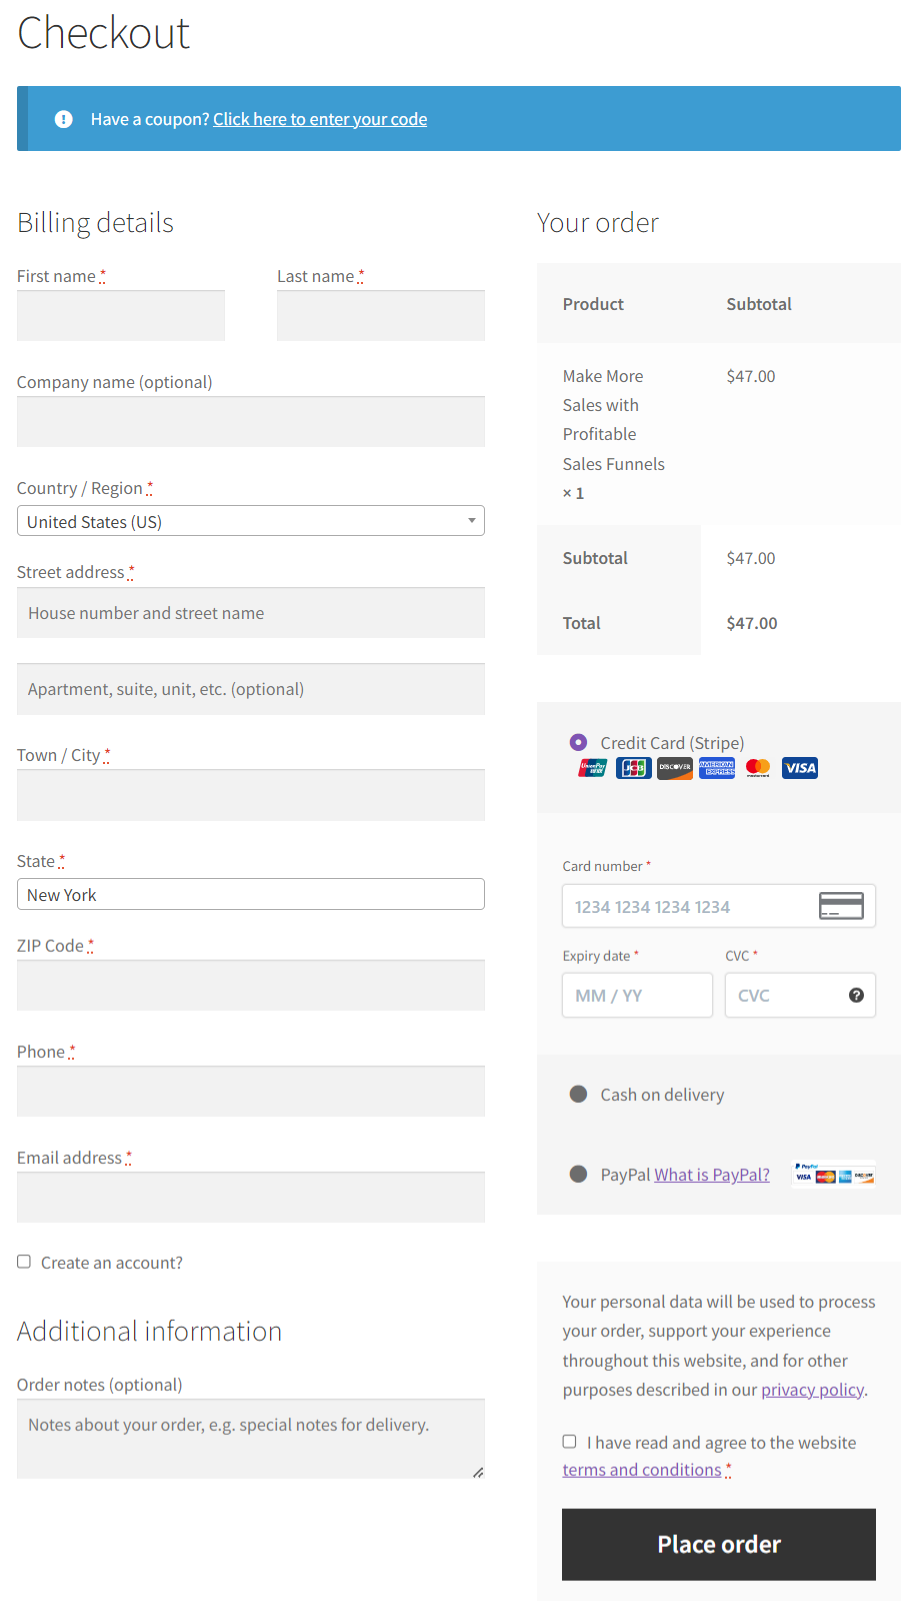
Task: Click the Card number input field
Action: [x=692, y=906]
